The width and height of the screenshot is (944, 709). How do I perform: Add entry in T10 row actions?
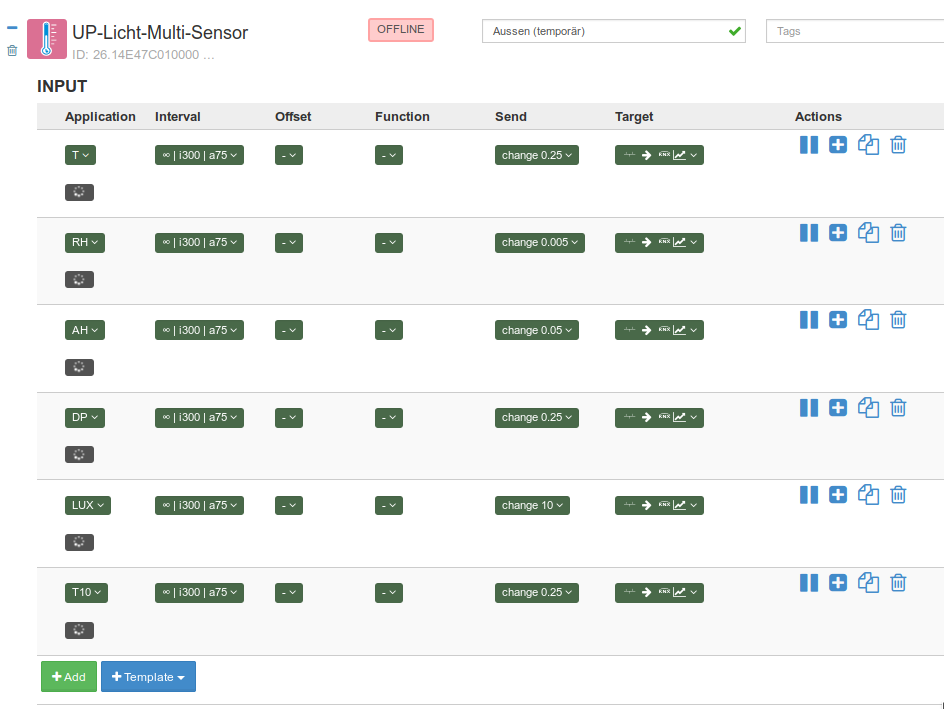(x=837, y=583)
